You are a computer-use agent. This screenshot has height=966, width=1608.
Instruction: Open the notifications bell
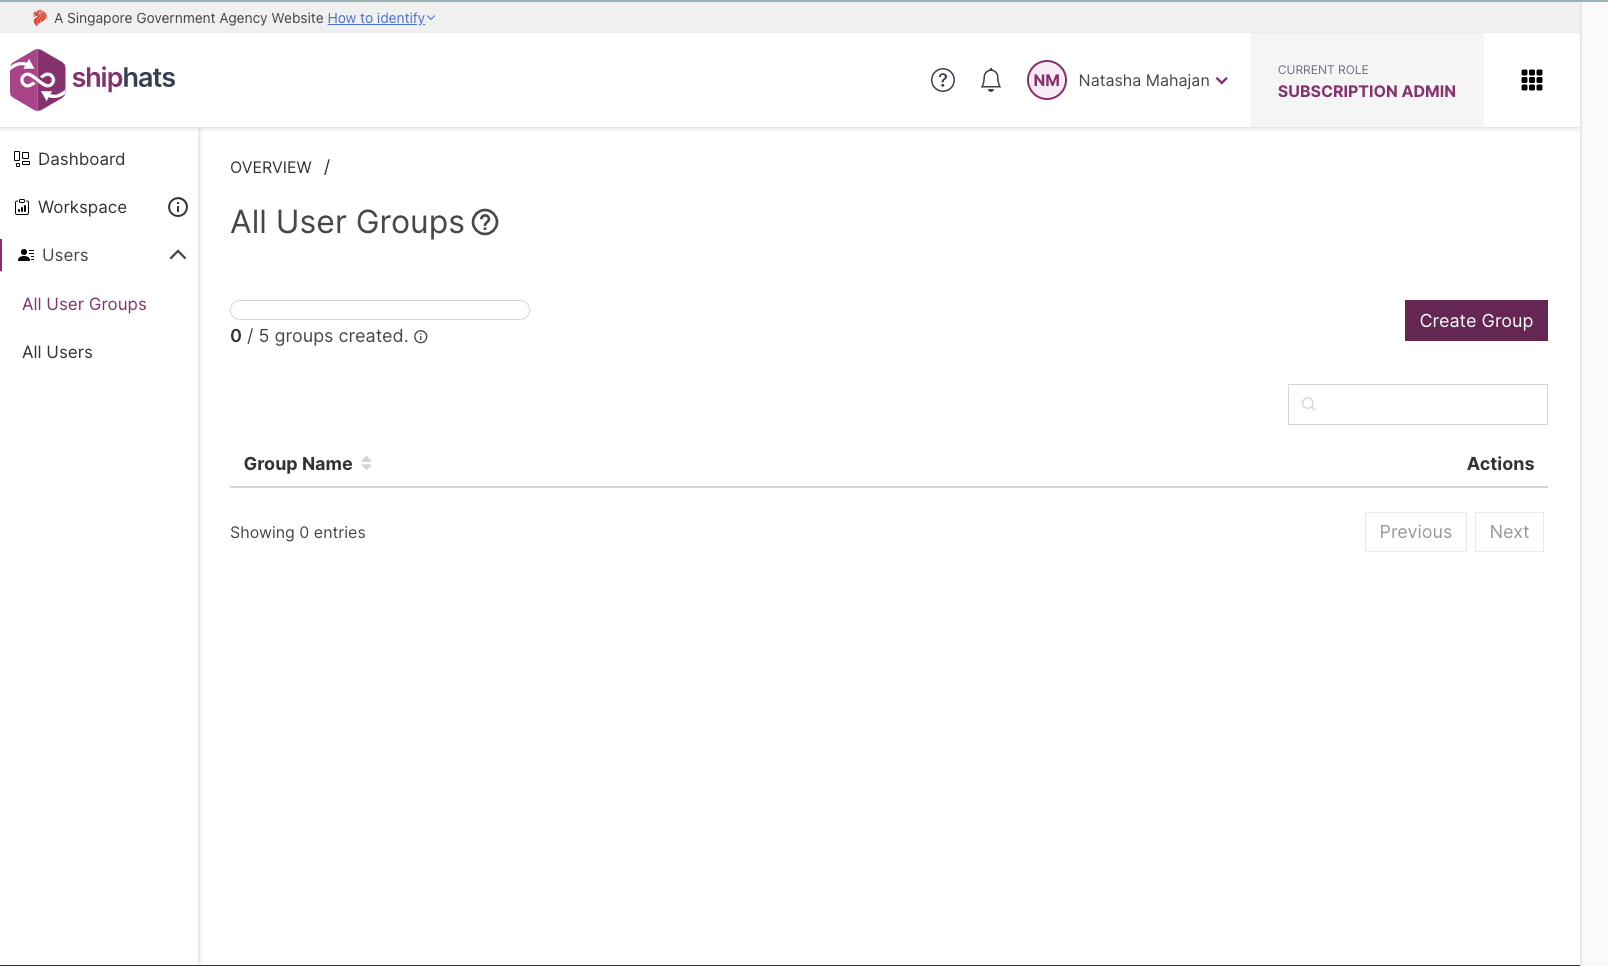[990, 80]
